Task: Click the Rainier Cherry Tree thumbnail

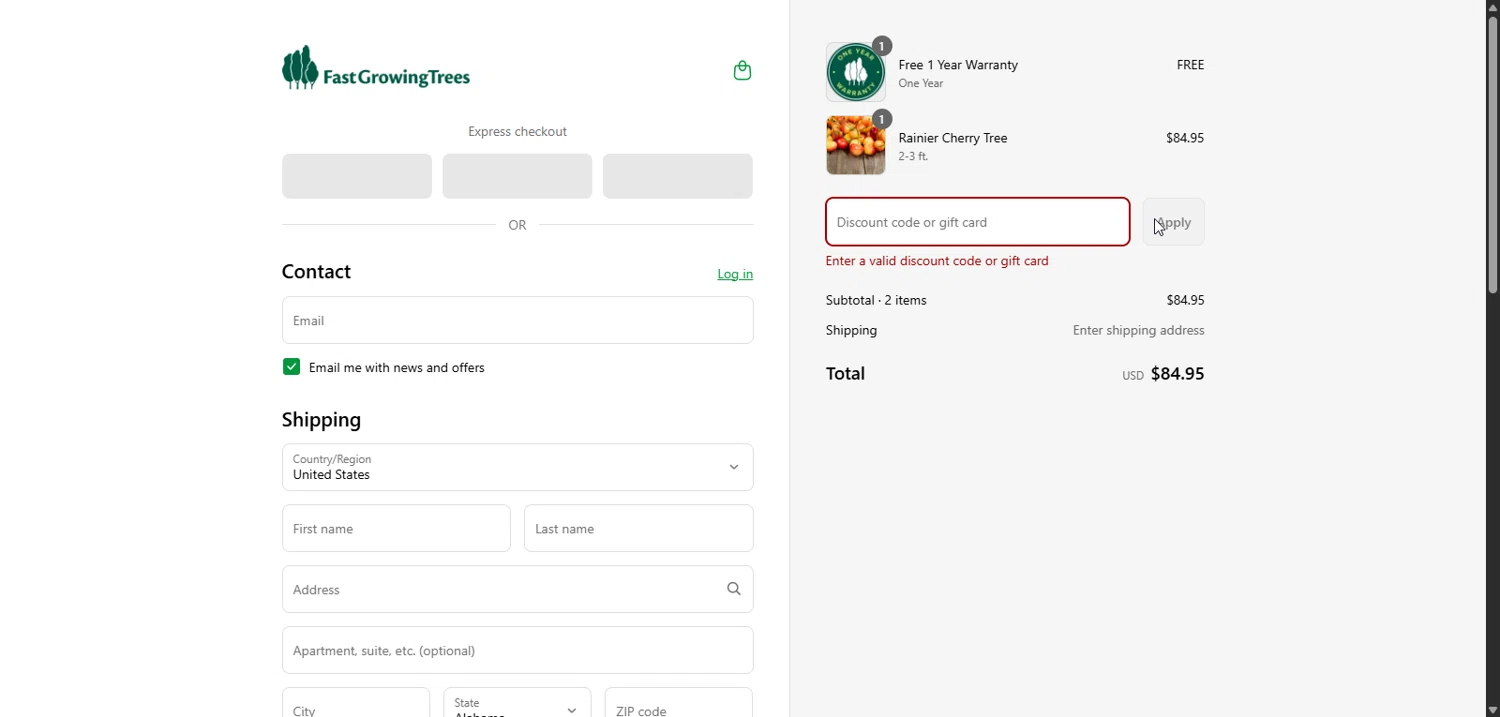Action: click(856, 145)
